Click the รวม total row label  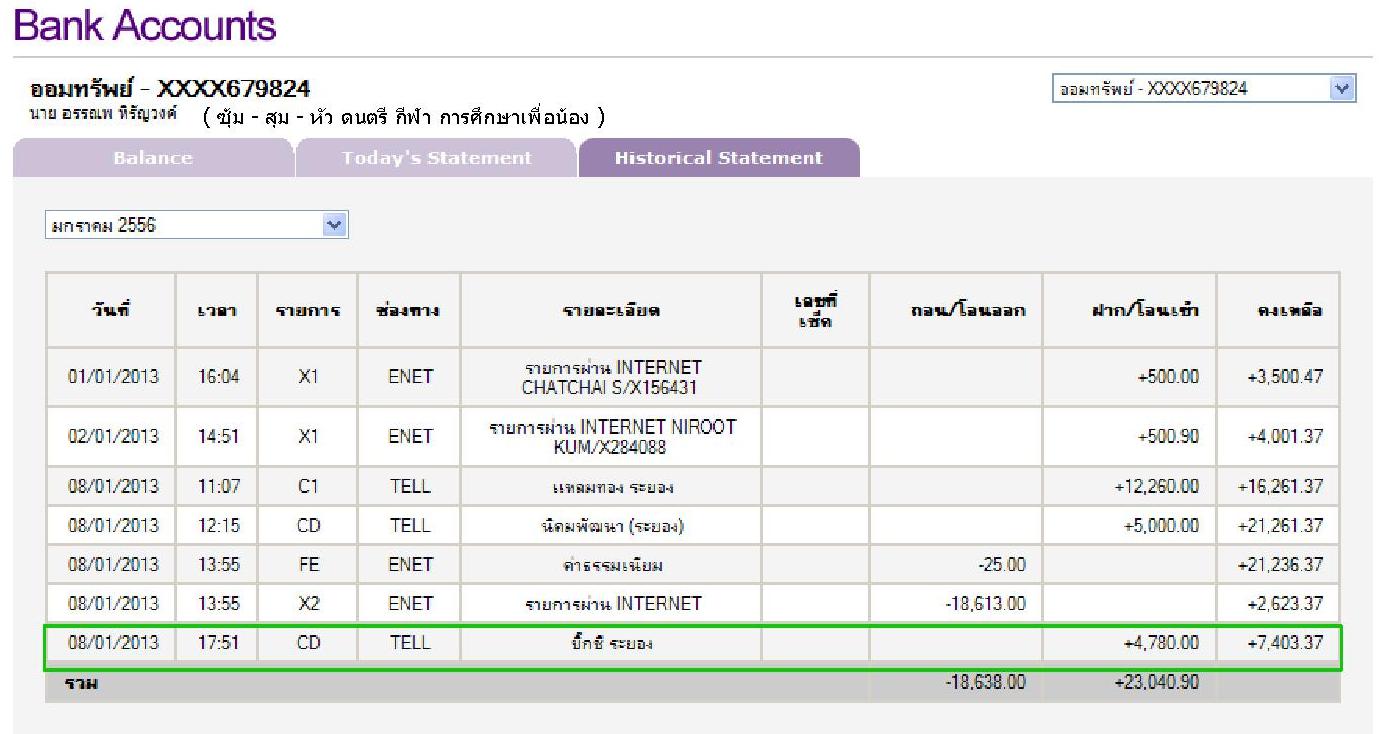tap(83, 685)
